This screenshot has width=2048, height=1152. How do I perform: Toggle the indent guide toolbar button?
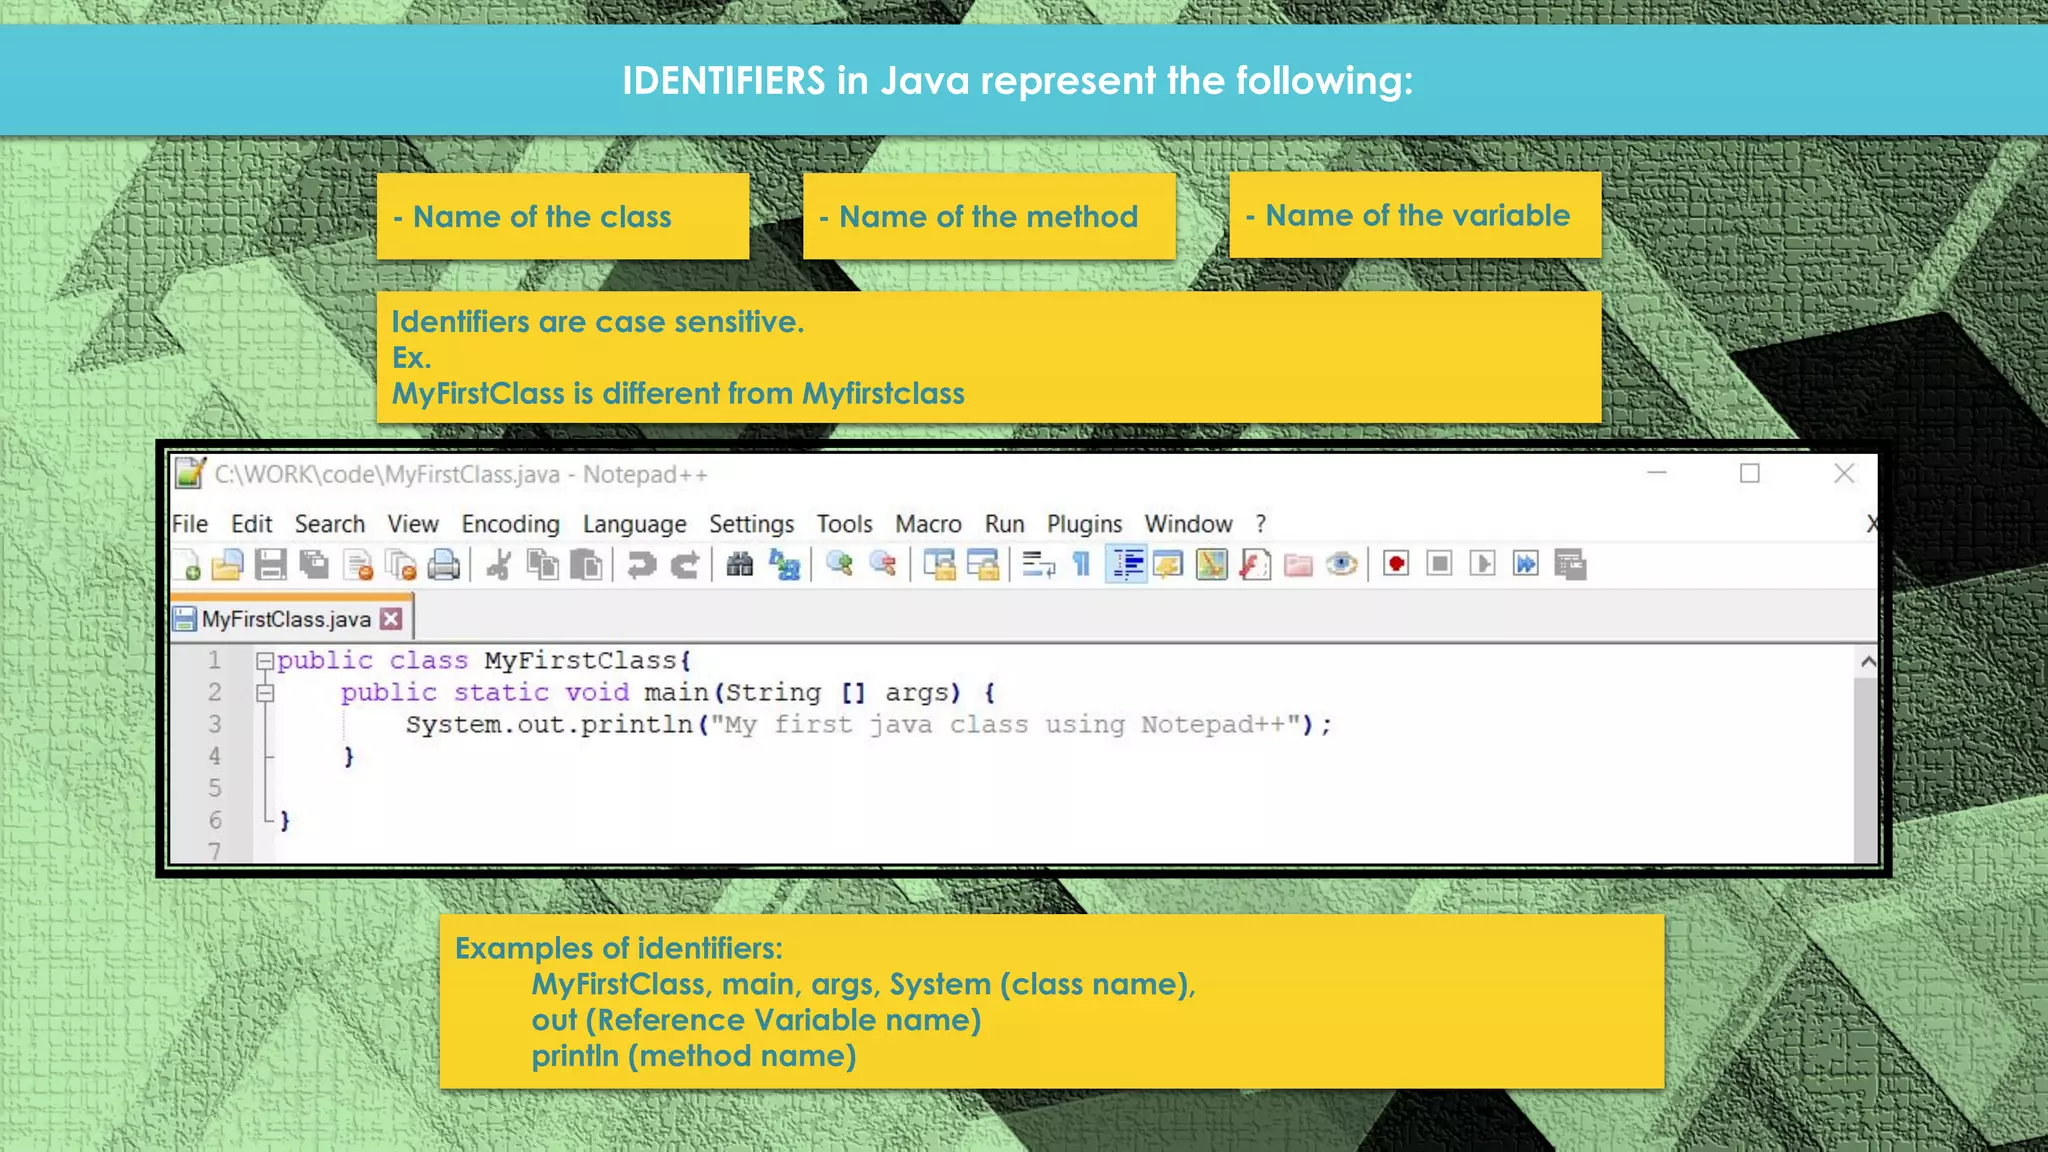pyautogui.click(x=1126, y=566)
